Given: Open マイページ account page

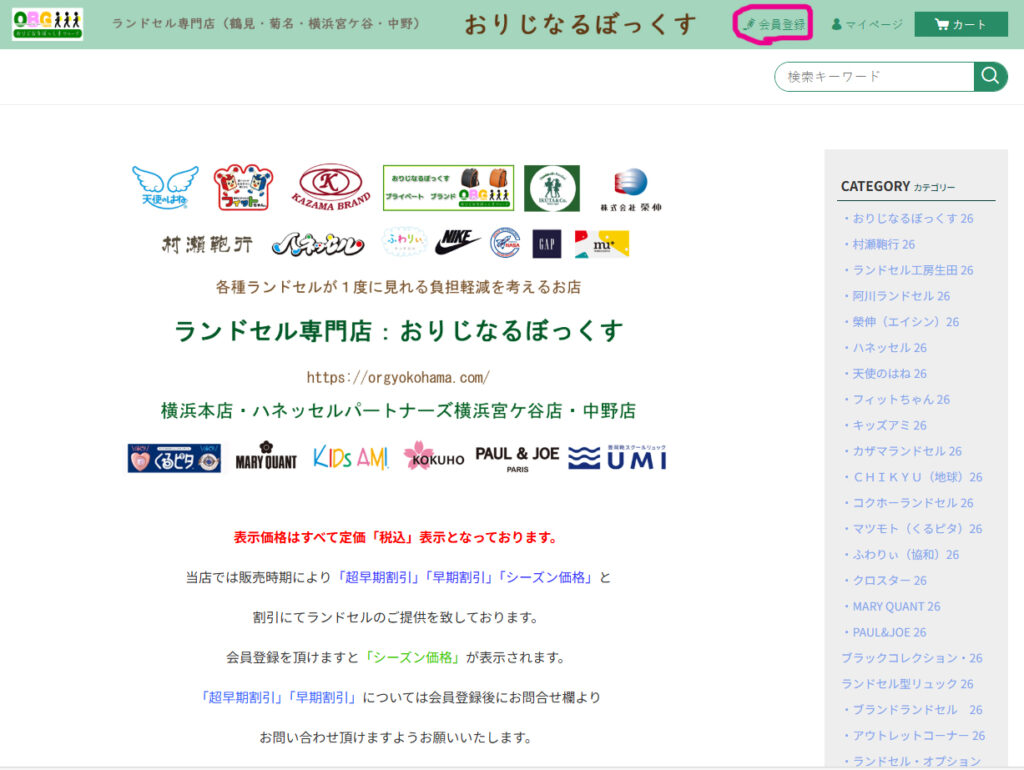Looking at the screenshot, I should point(867,24).
